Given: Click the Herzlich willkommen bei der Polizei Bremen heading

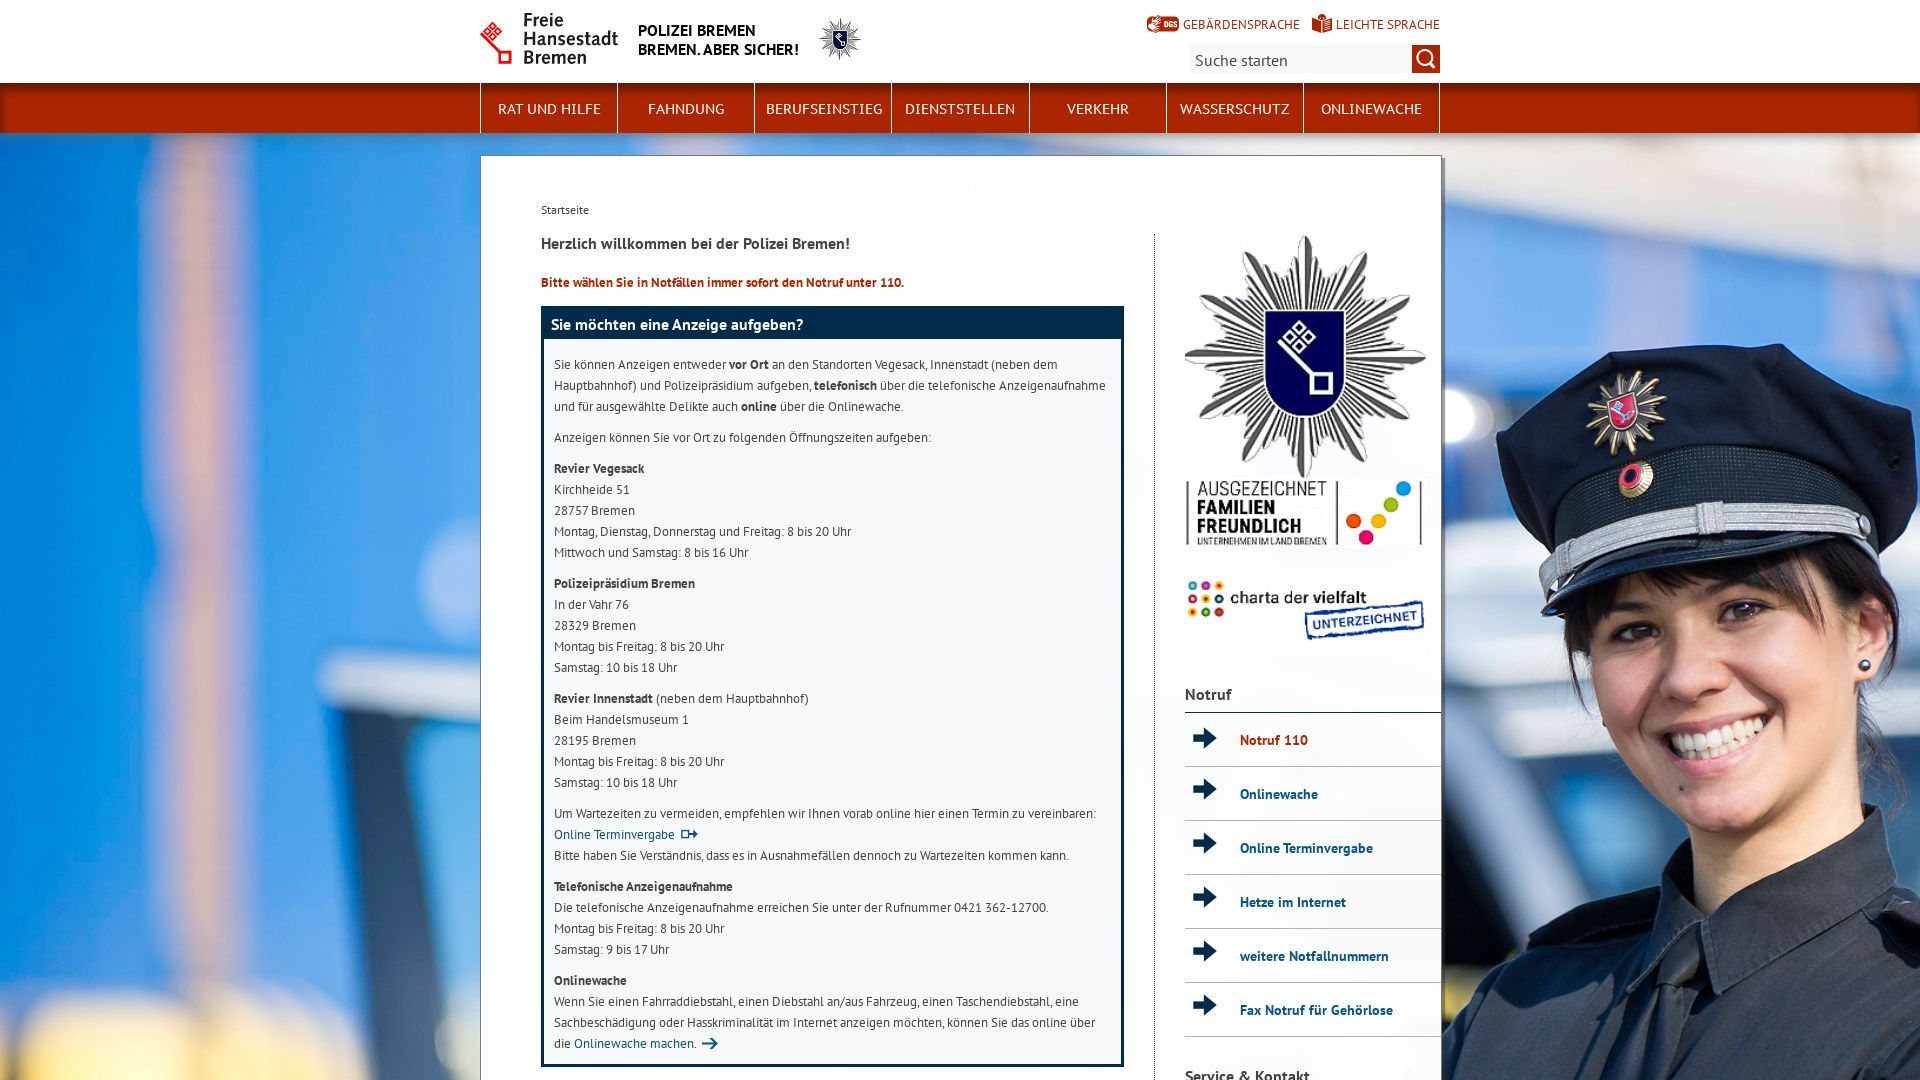Looking at the screenshot, I should 695,243.
